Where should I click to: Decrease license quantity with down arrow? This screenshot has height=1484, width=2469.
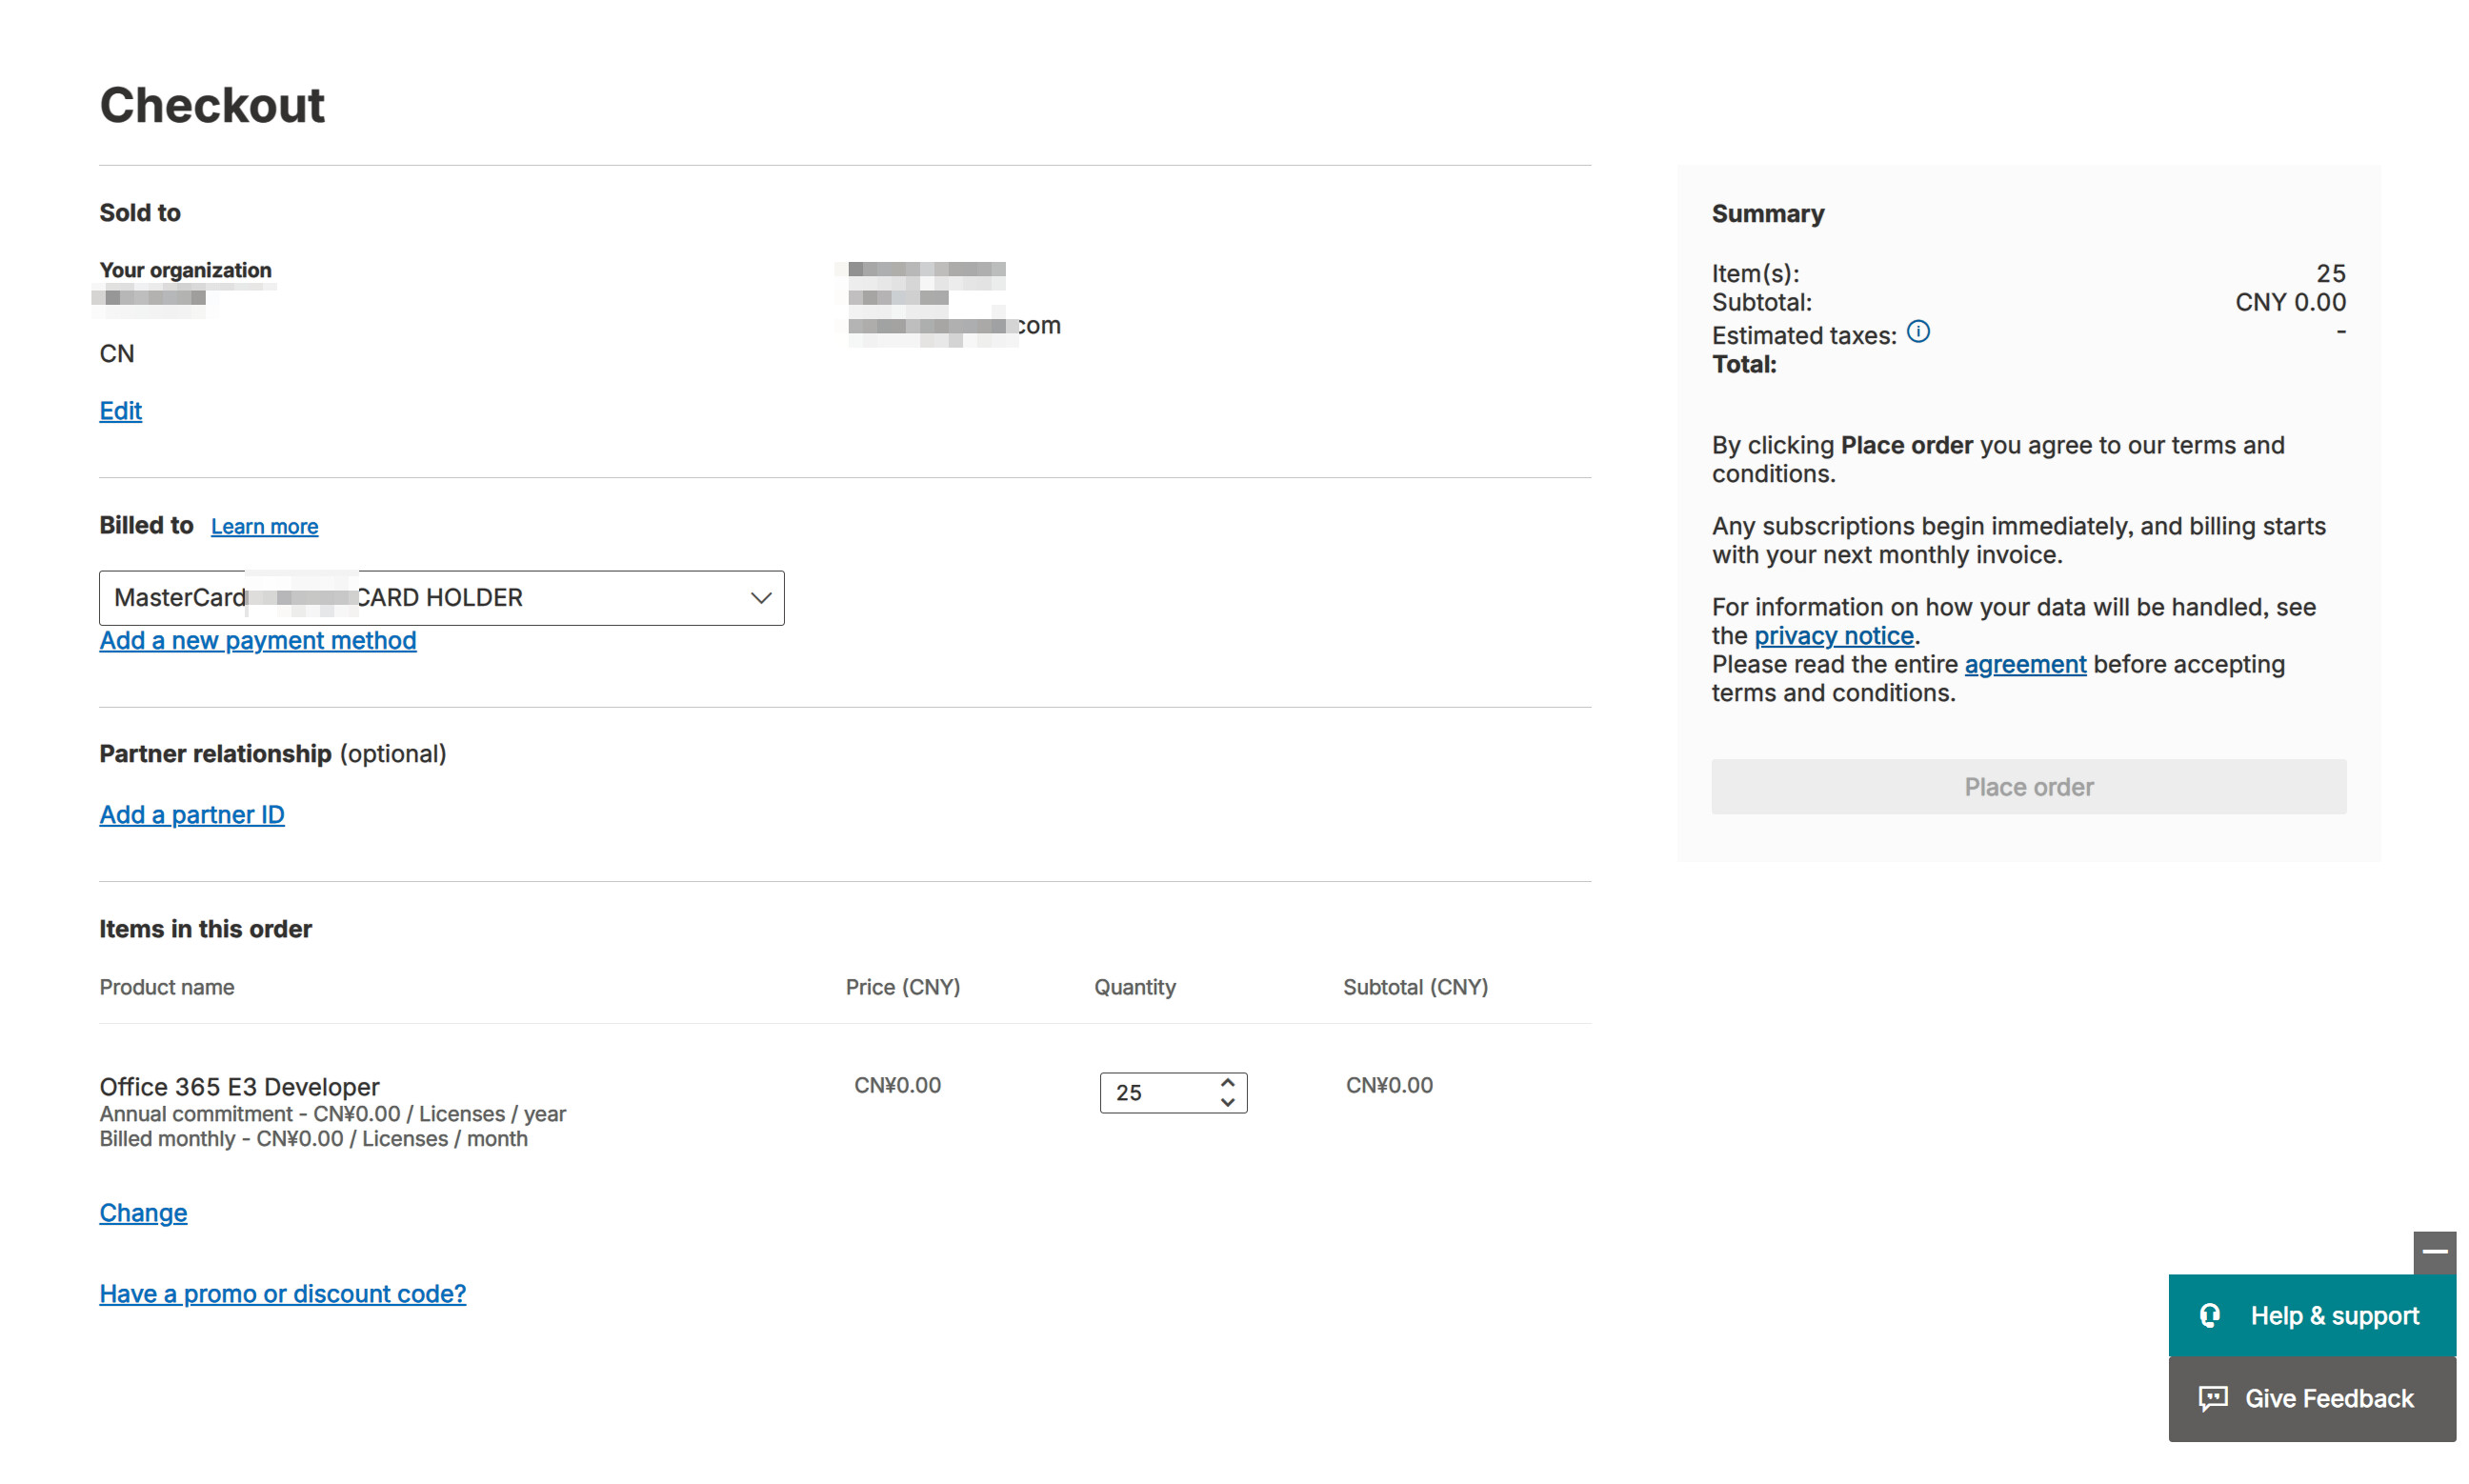click(1227, 1102)
